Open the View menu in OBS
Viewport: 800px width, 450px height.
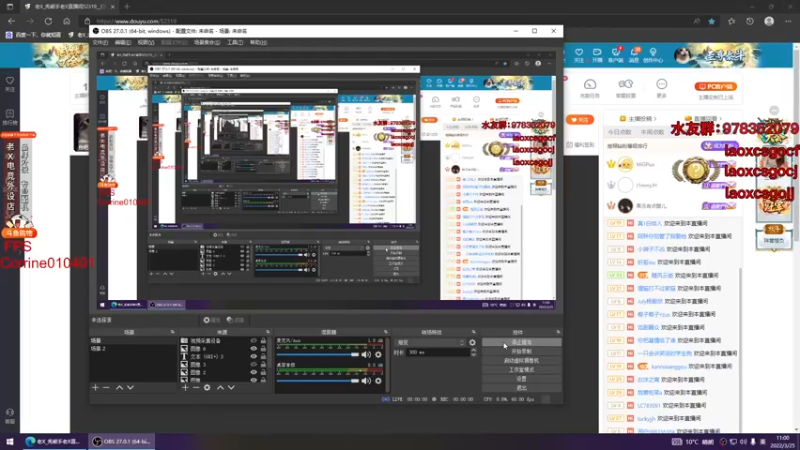coord(145,42)
